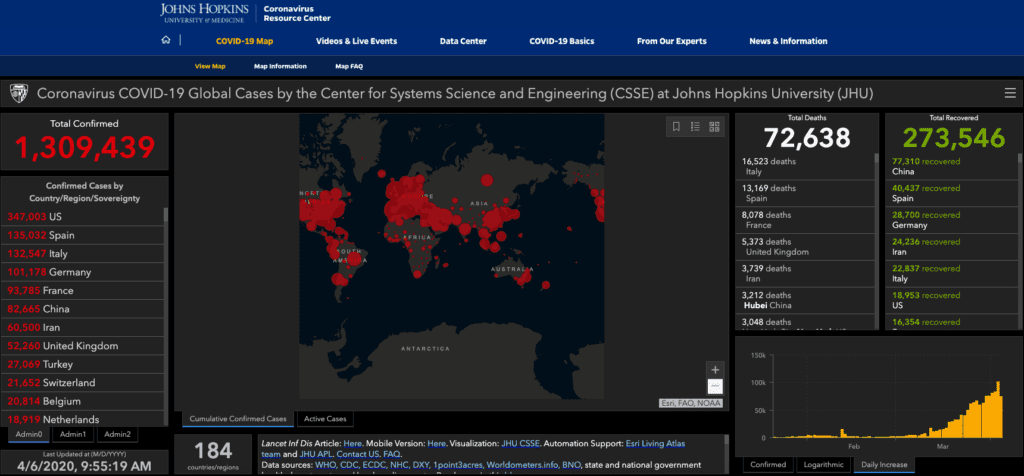Switch to the Active Cases map tab
This screenshot has width=1024, height=476.
pos(325,419)
